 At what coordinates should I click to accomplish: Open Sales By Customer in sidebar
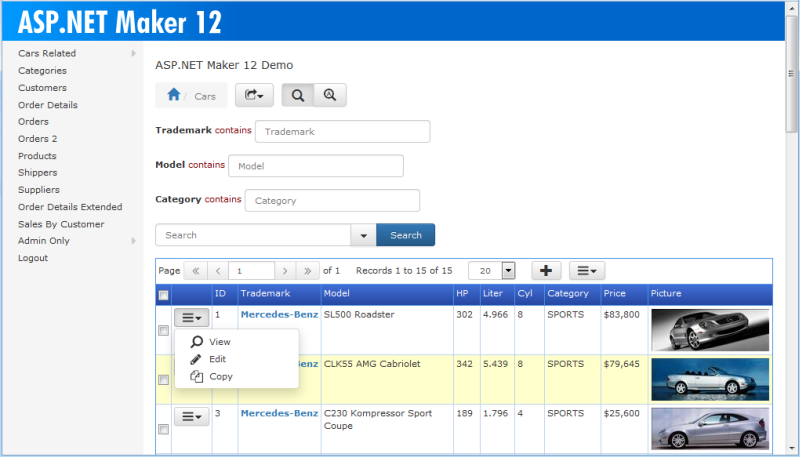(61, 224)
